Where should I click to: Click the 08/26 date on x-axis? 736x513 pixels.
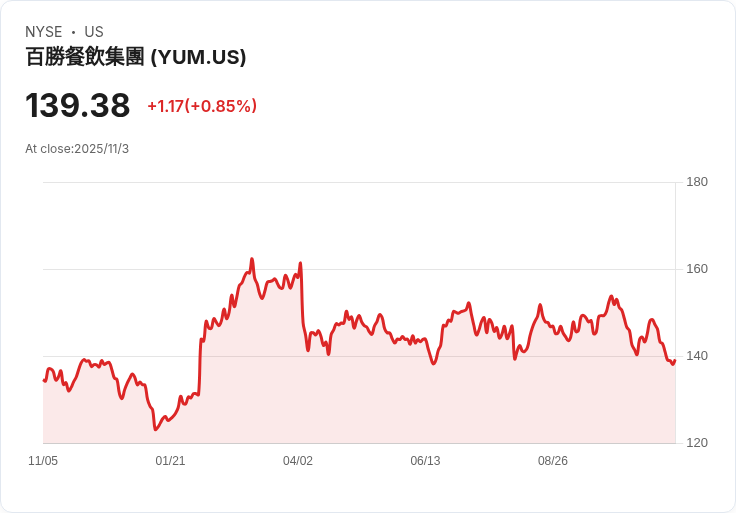pos(553,461)
